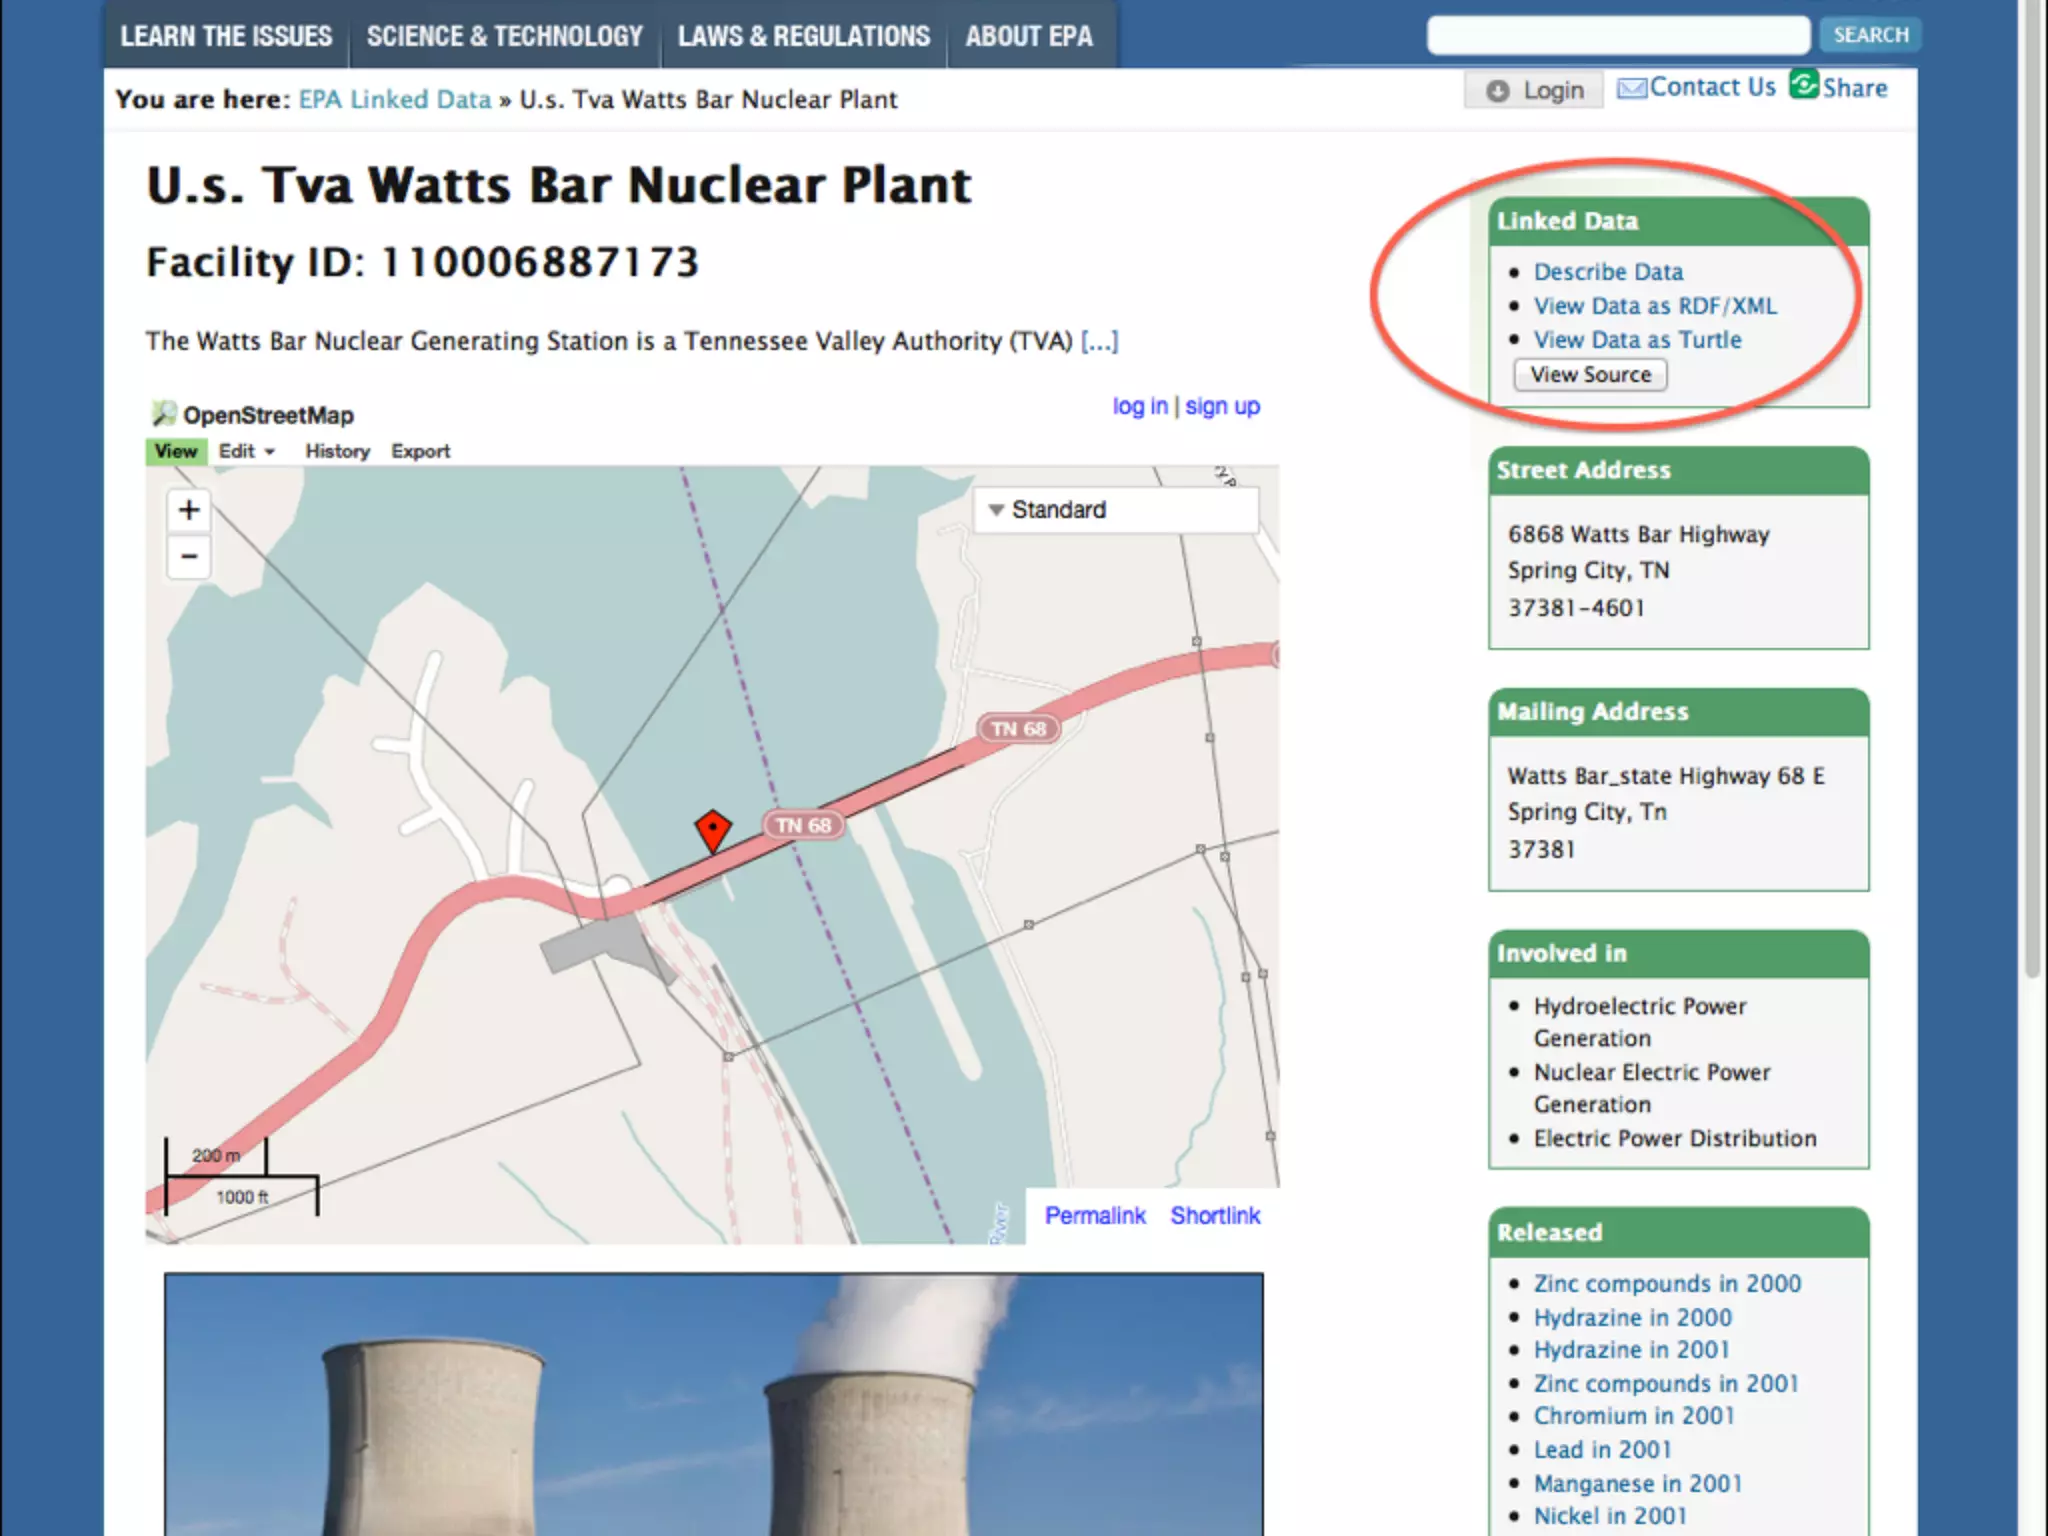Expand the Edit menu dropdown arrow
This screenshot has width=2048, height=1536.
(270, 452)
